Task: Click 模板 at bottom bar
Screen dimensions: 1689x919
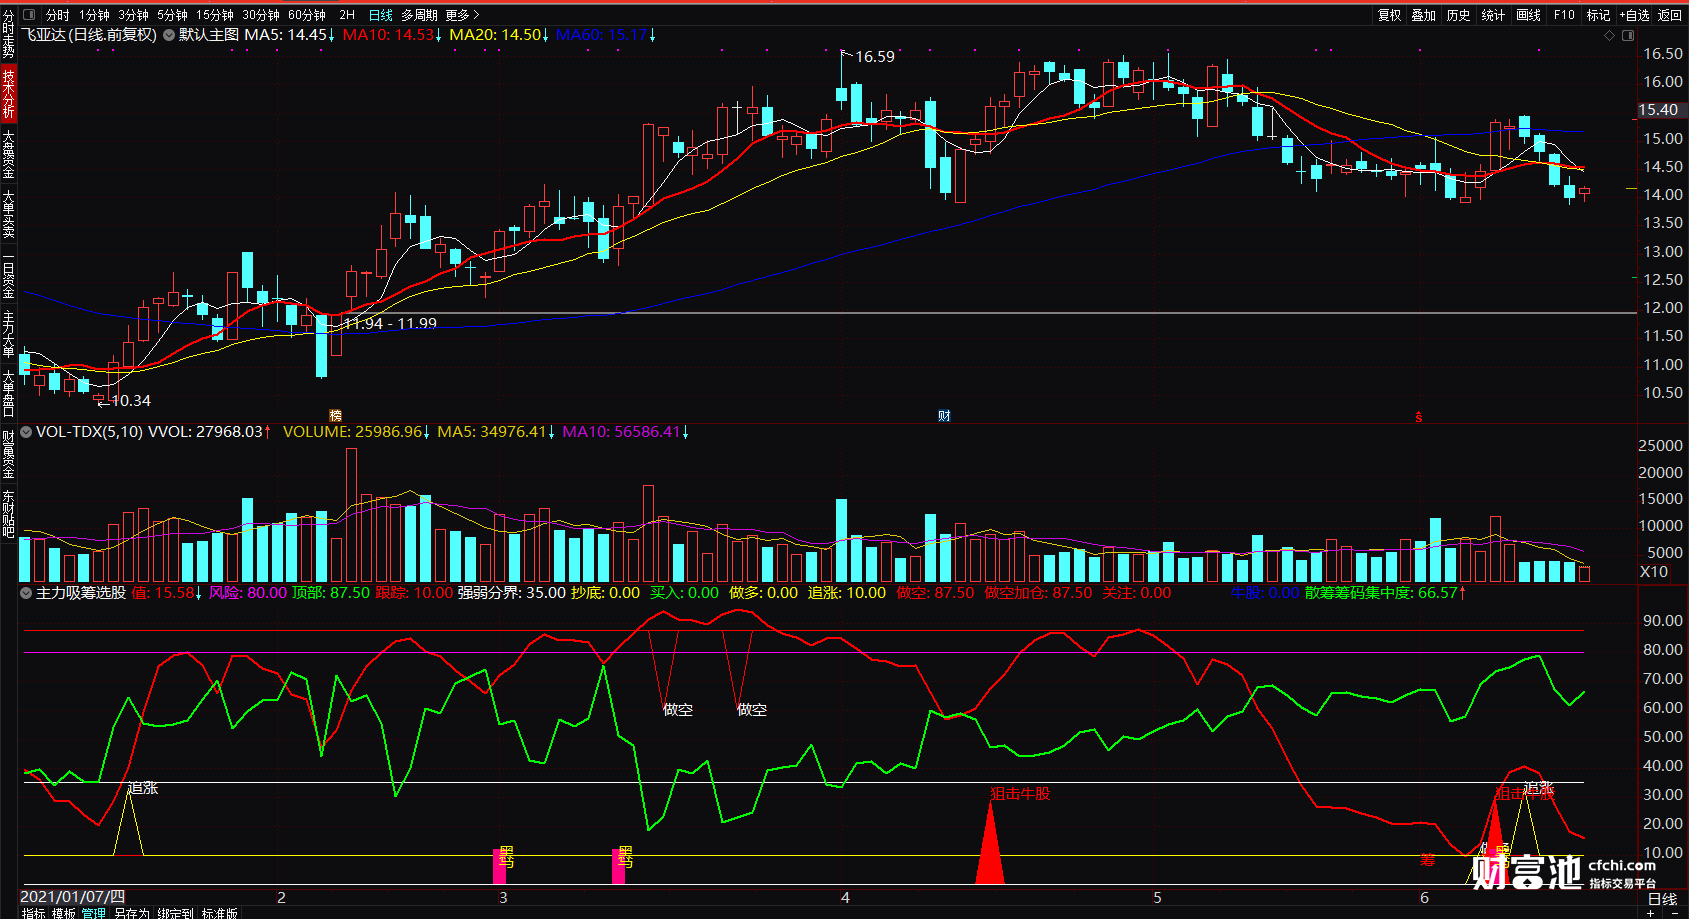Action: point(64,913)
